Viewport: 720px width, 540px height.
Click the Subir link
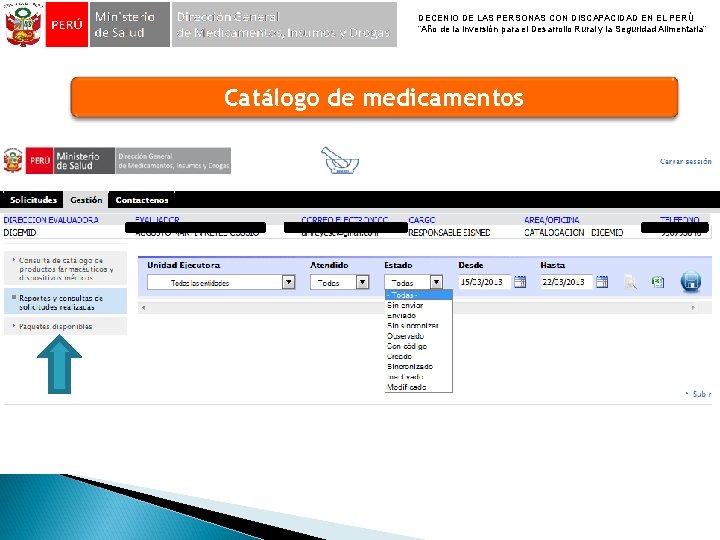coord(701,394)
